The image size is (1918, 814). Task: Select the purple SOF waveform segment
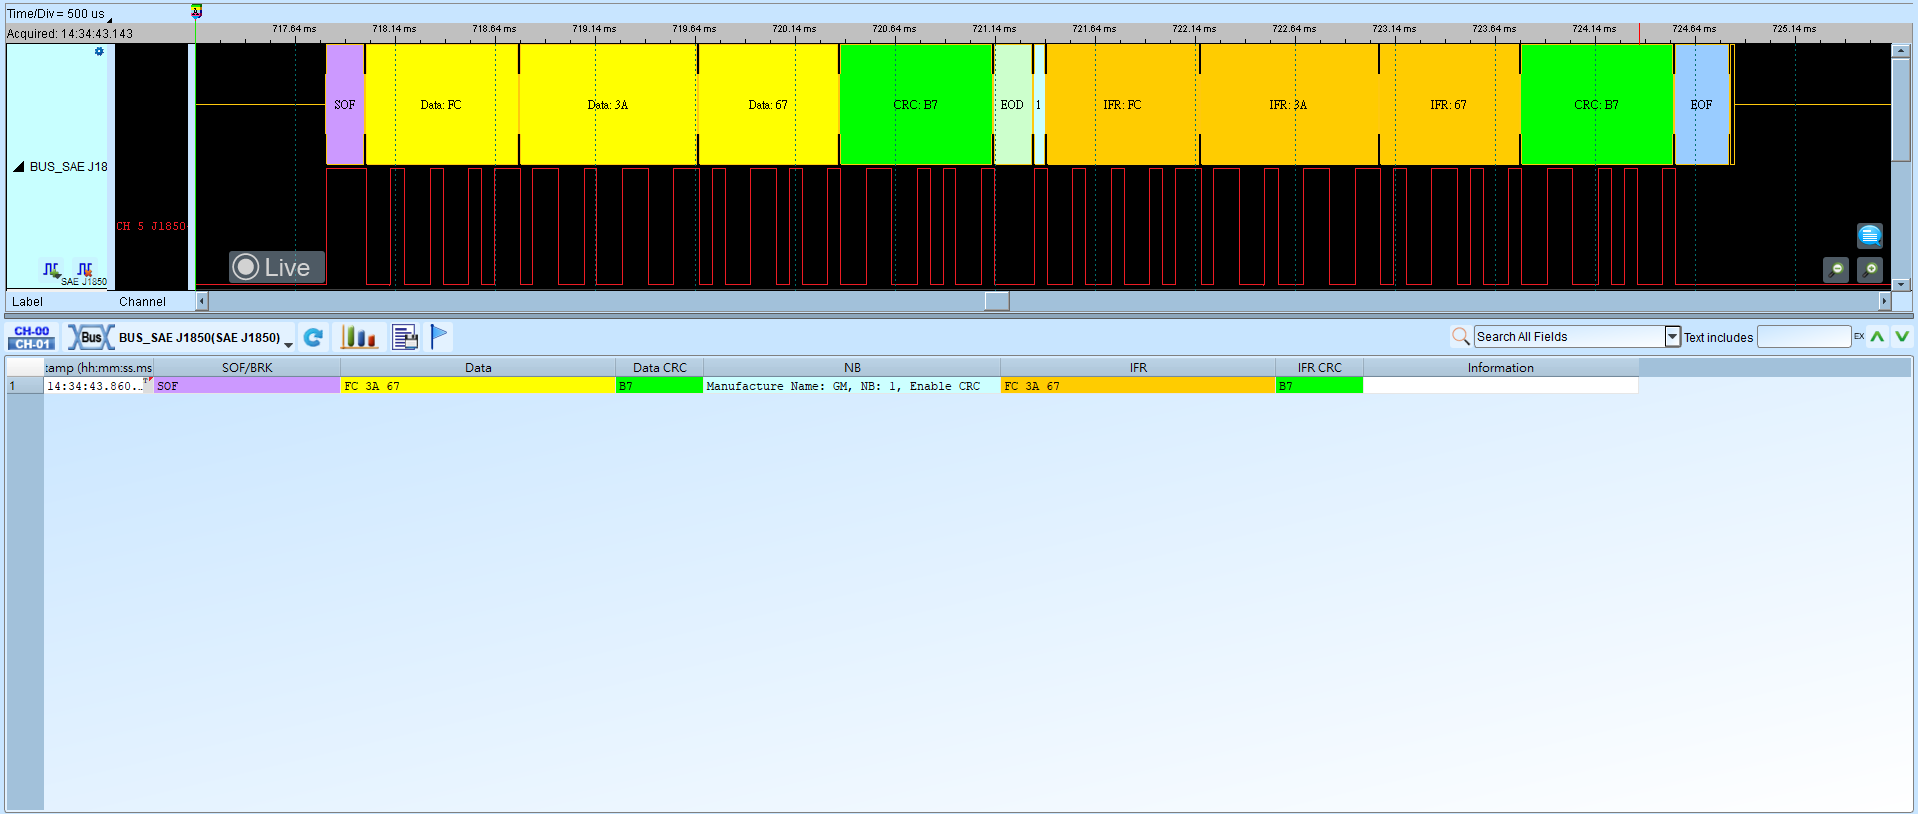[345, 104]
